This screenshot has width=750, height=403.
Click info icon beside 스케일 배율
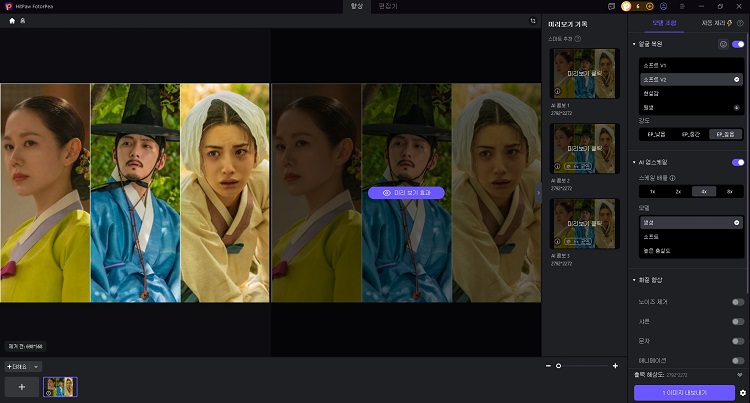tap(673, 178)
